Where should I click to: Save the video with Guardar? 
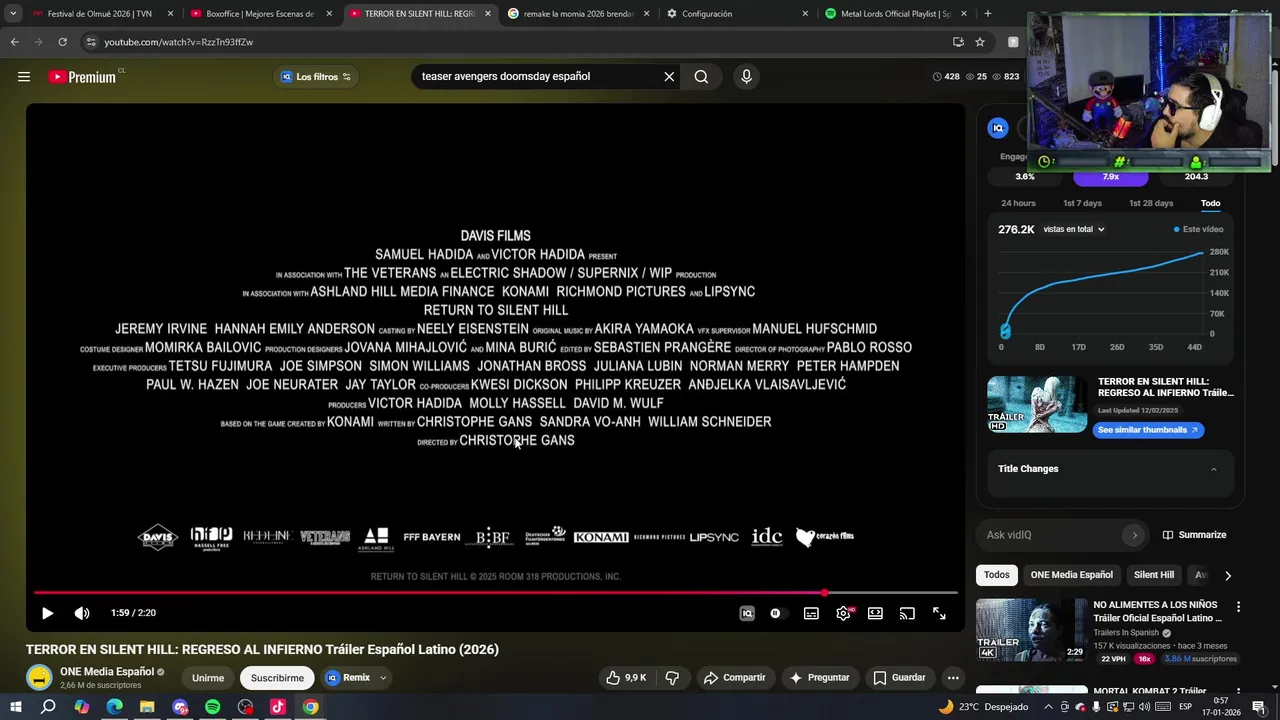(899, 678)
